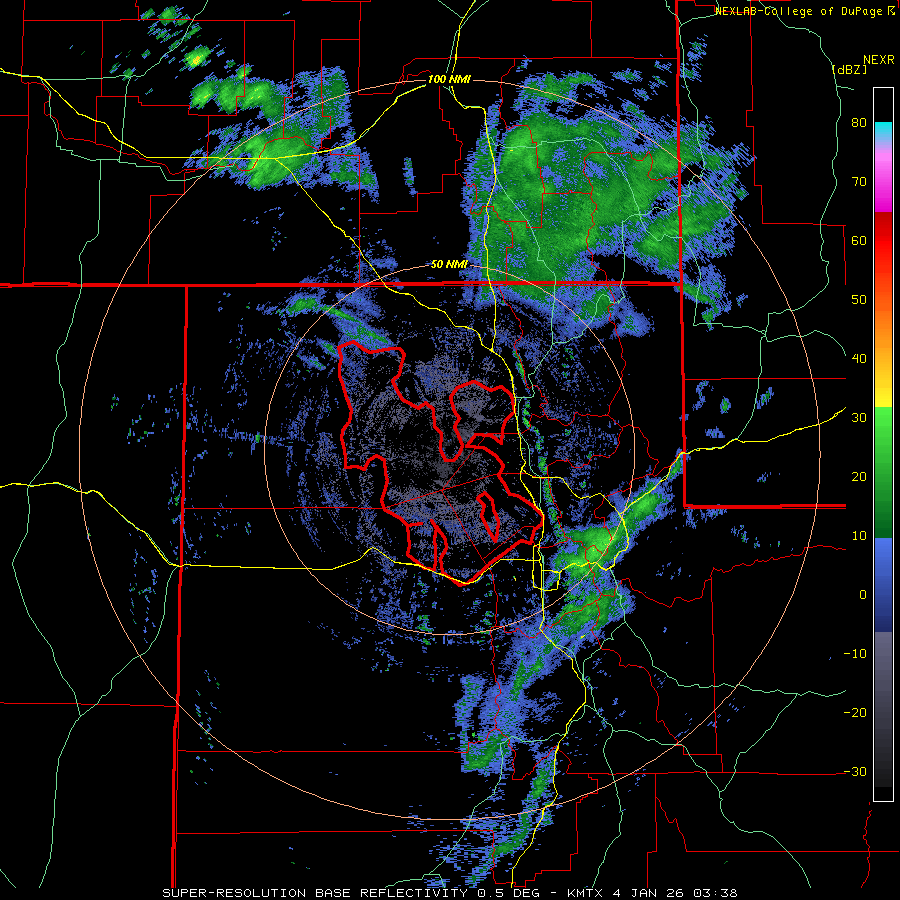Click the 0 value on the dBZ scale
900x900 pixels.
863,595
